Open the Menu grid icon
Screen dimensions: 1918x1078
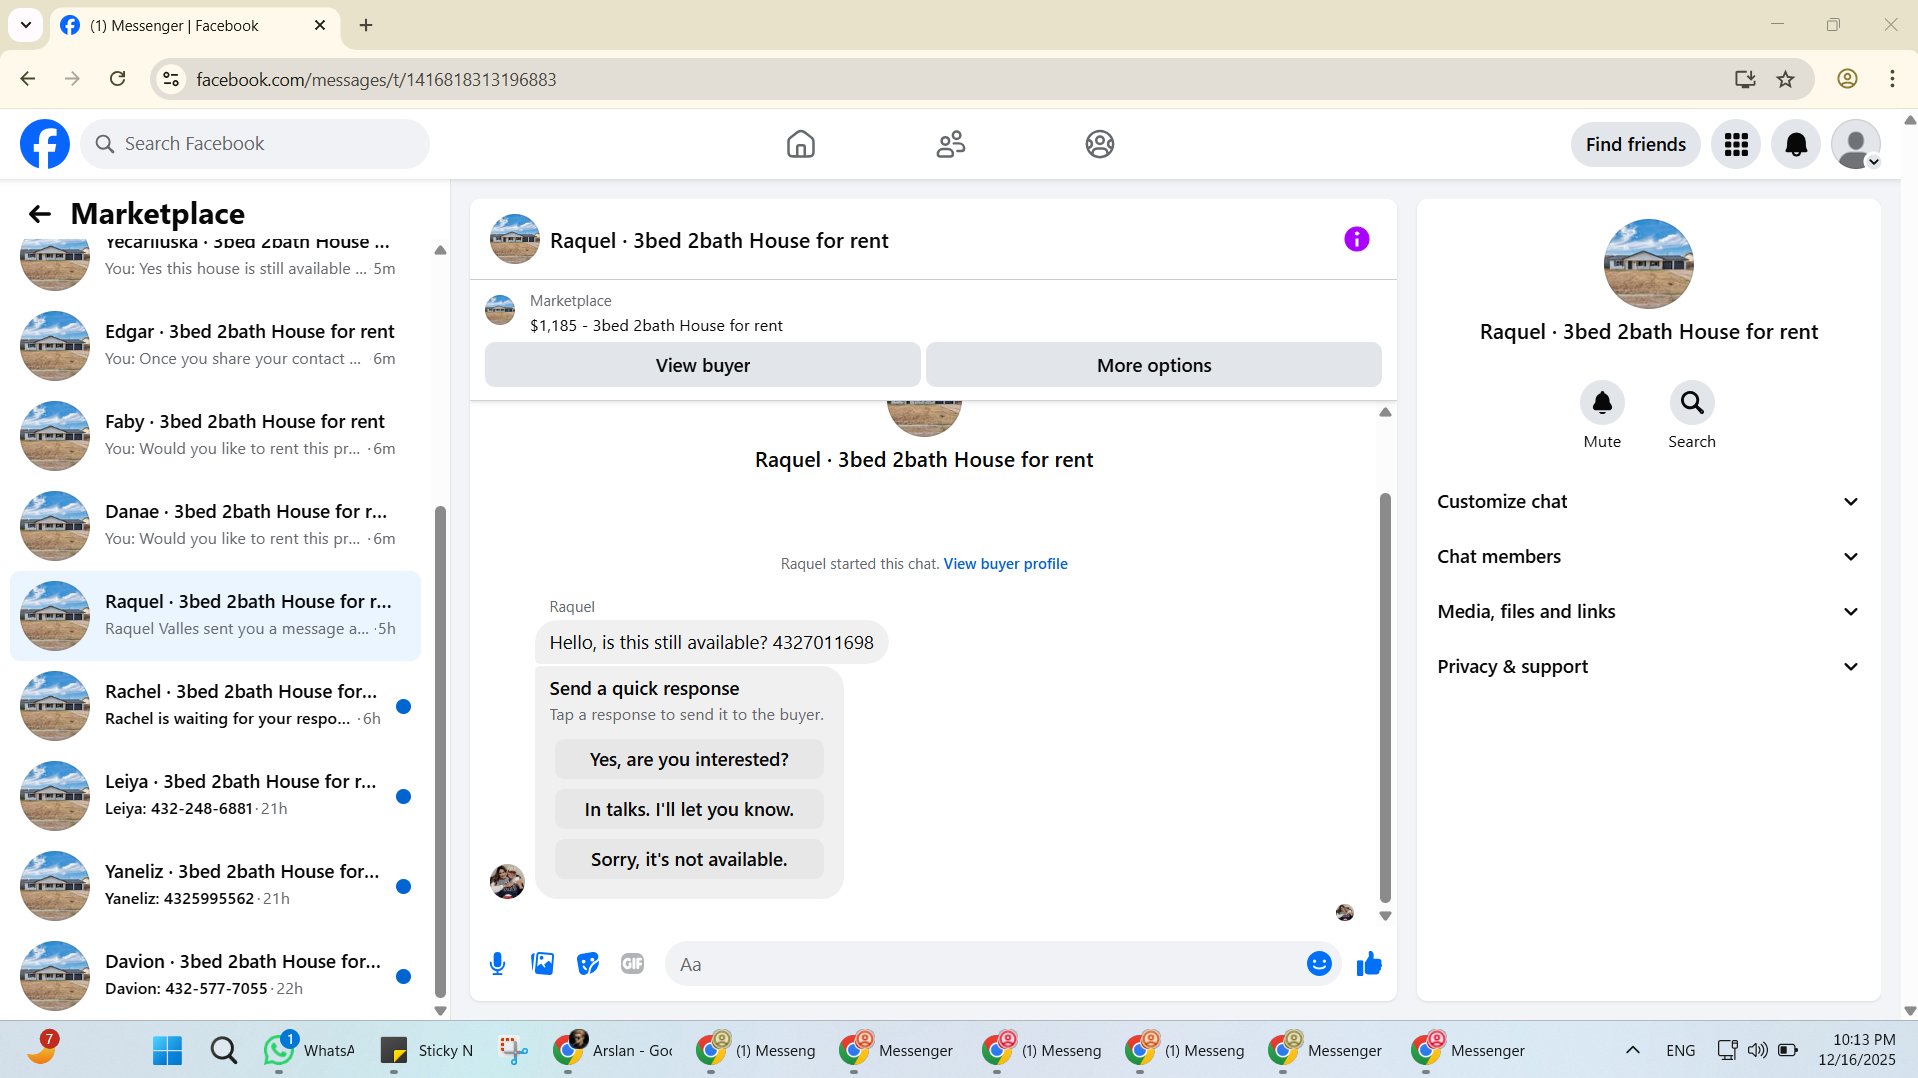coord(1736,144)
